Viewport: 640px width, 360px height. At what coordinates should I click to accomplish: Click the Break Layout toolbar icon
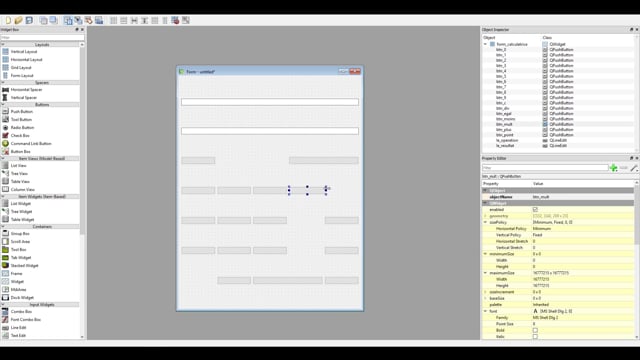pos(175,20)
